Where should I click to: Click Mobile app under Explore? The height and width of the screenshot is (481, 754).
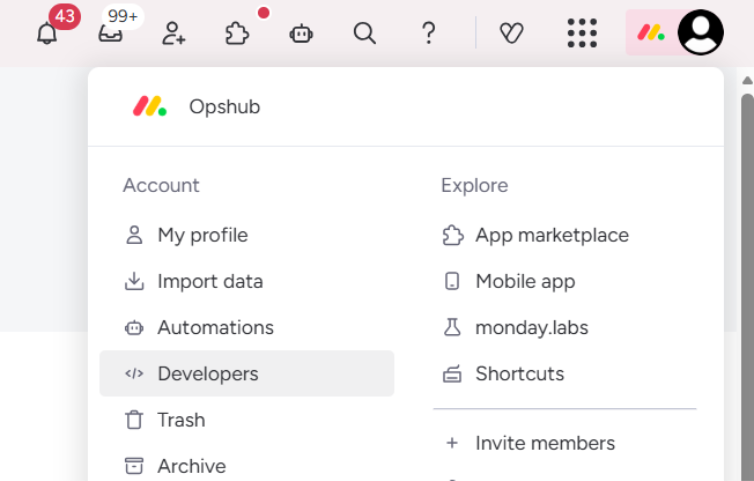(525, 281)
